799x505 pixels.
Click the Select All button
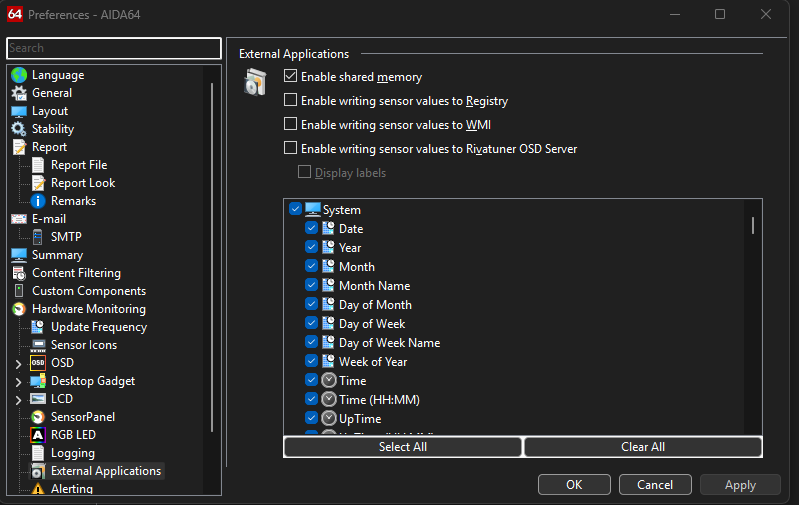pyautogui.click(x=403, y=447)
